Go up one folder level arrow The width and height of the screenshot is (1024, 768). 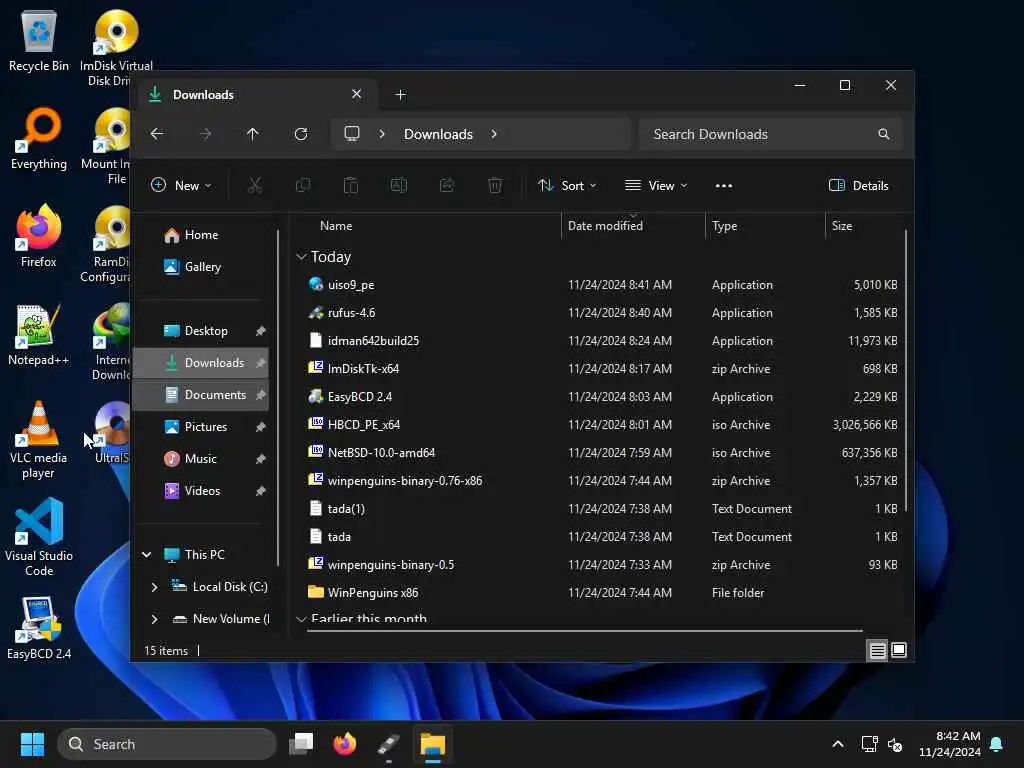coord(253,134)
